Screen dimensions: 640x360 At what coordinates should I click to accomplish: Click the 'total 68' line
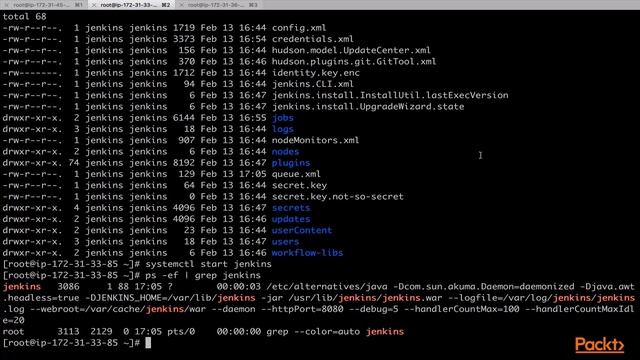pyautogui.click(x=24, y=17)
